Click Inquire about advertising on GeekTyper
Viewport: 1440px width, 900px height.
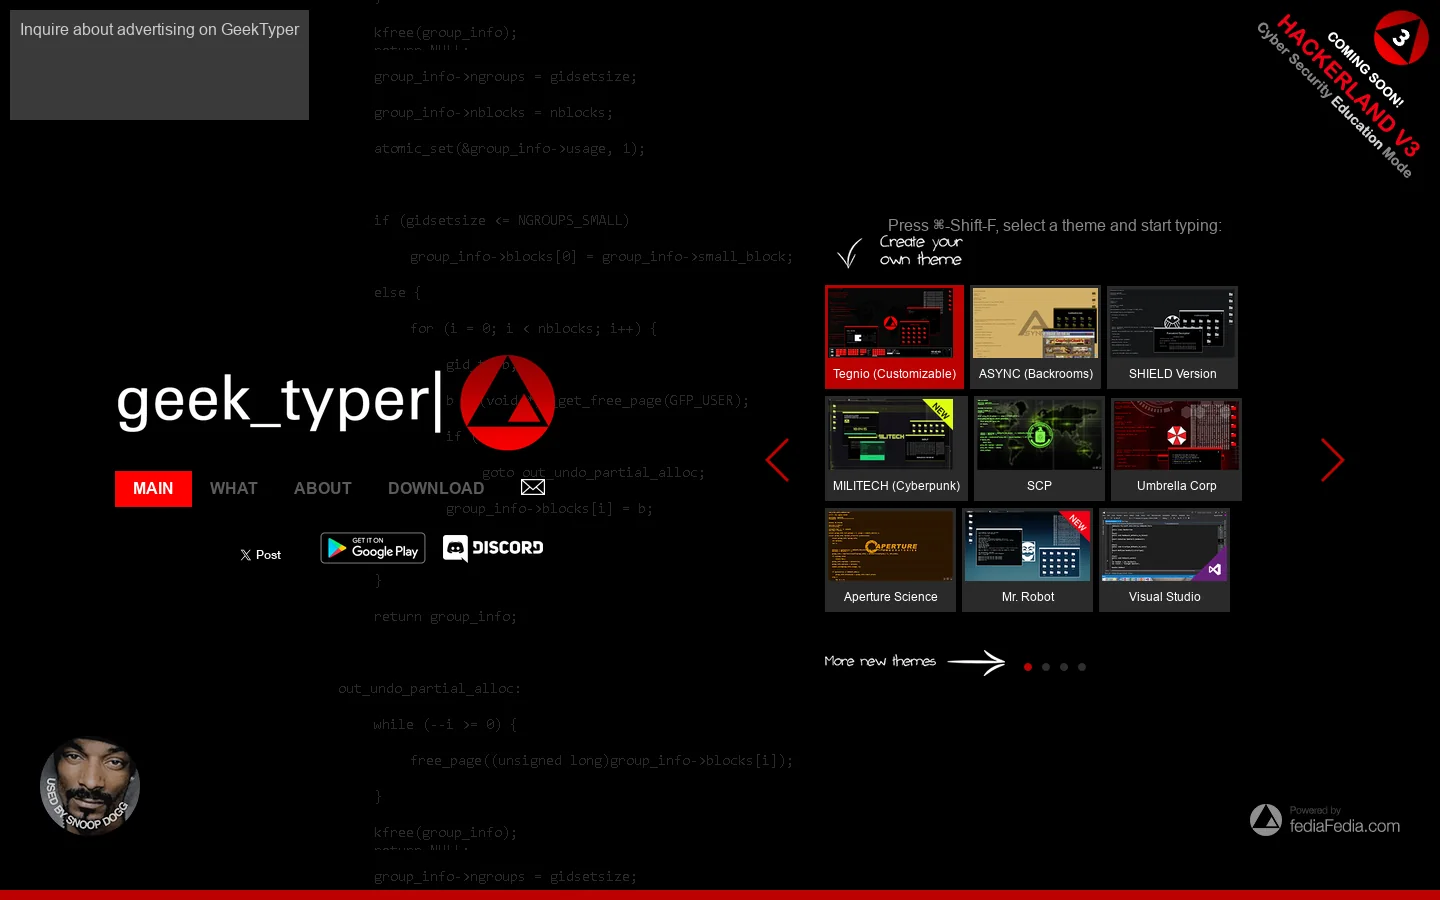[159, 30]
